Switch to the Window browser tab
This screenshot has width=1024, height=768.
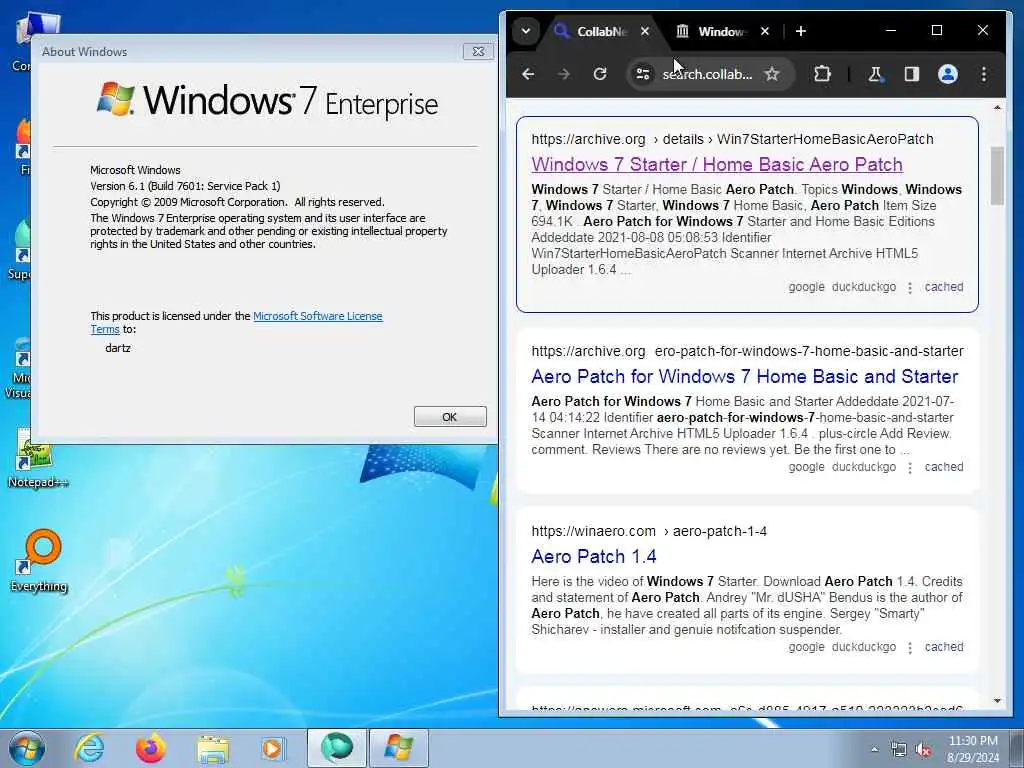coord(721,31)
